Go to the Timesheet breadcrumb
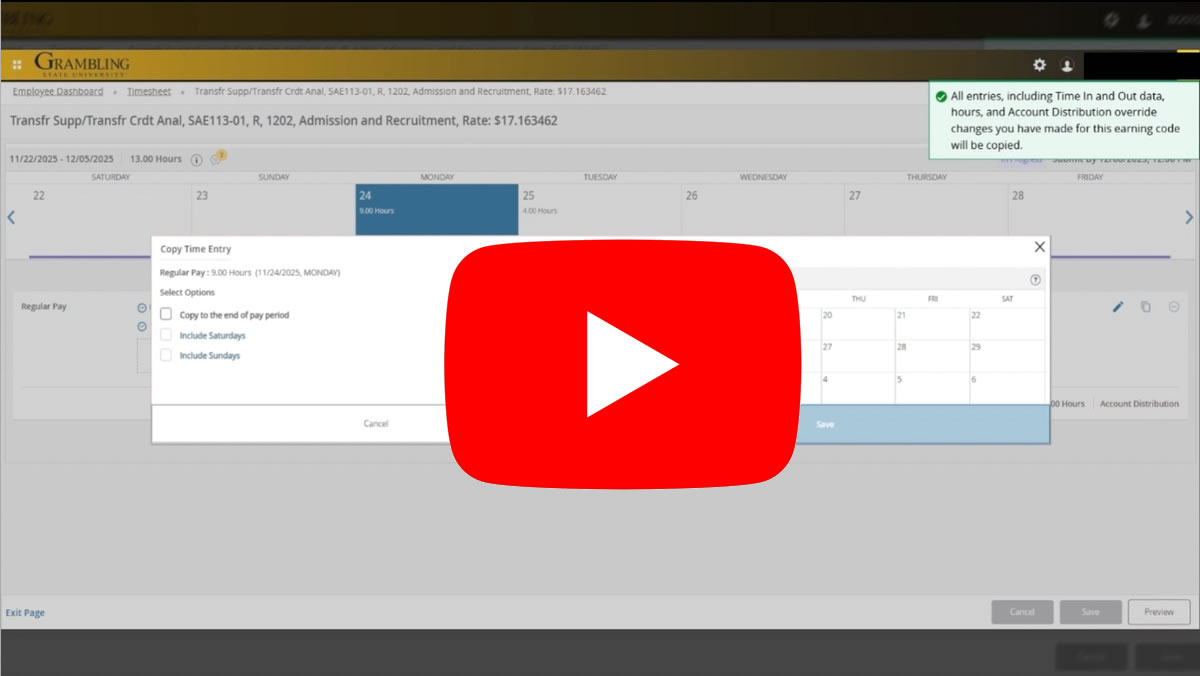This screenshot has height=676, width=1200. [149, 92]
